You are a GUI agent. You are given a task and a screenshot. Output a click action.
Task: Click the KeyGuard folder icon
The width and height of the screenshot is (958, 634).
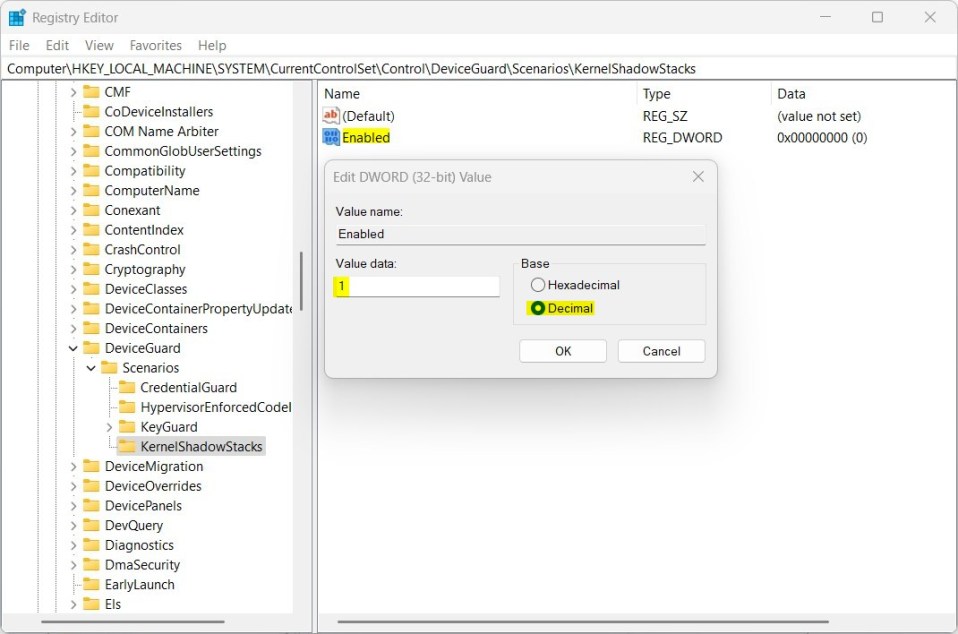click(127, 426)
